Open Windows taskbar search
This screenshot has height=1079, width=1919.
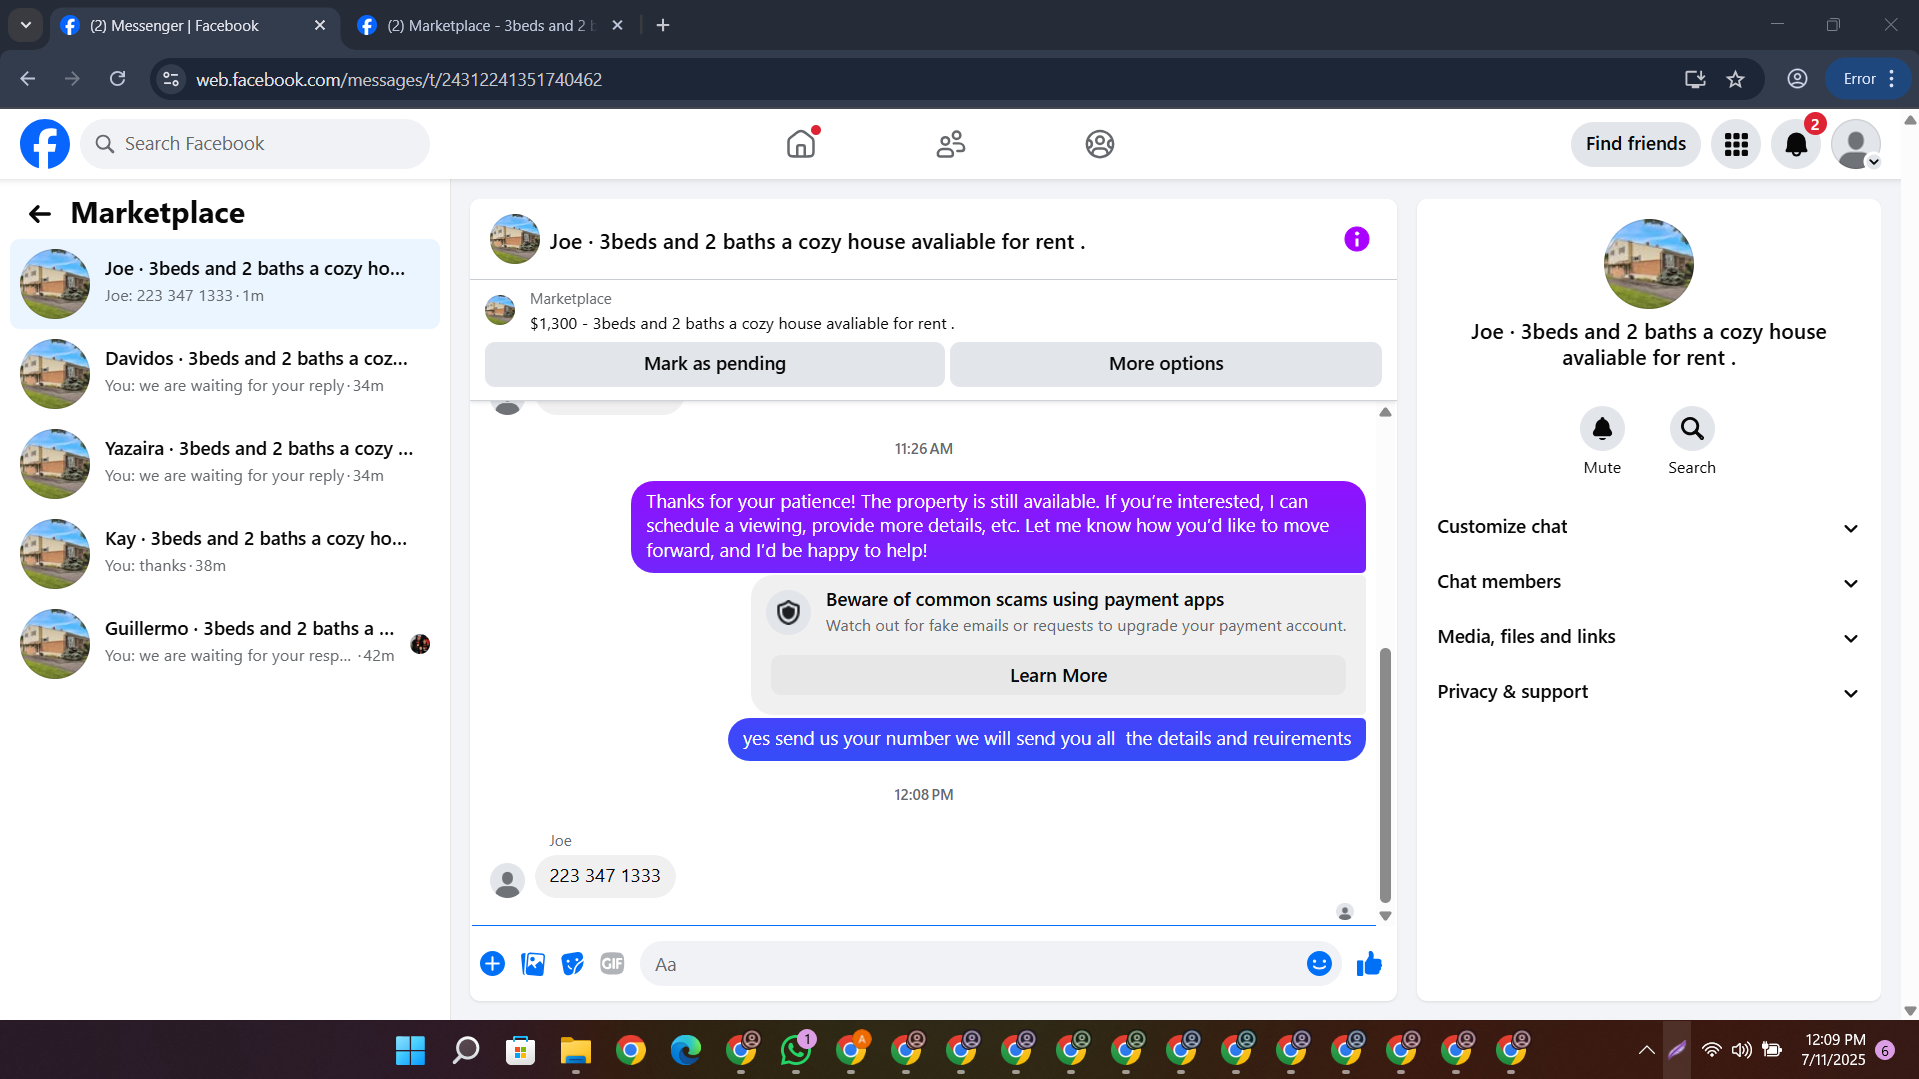point(465,1050)
